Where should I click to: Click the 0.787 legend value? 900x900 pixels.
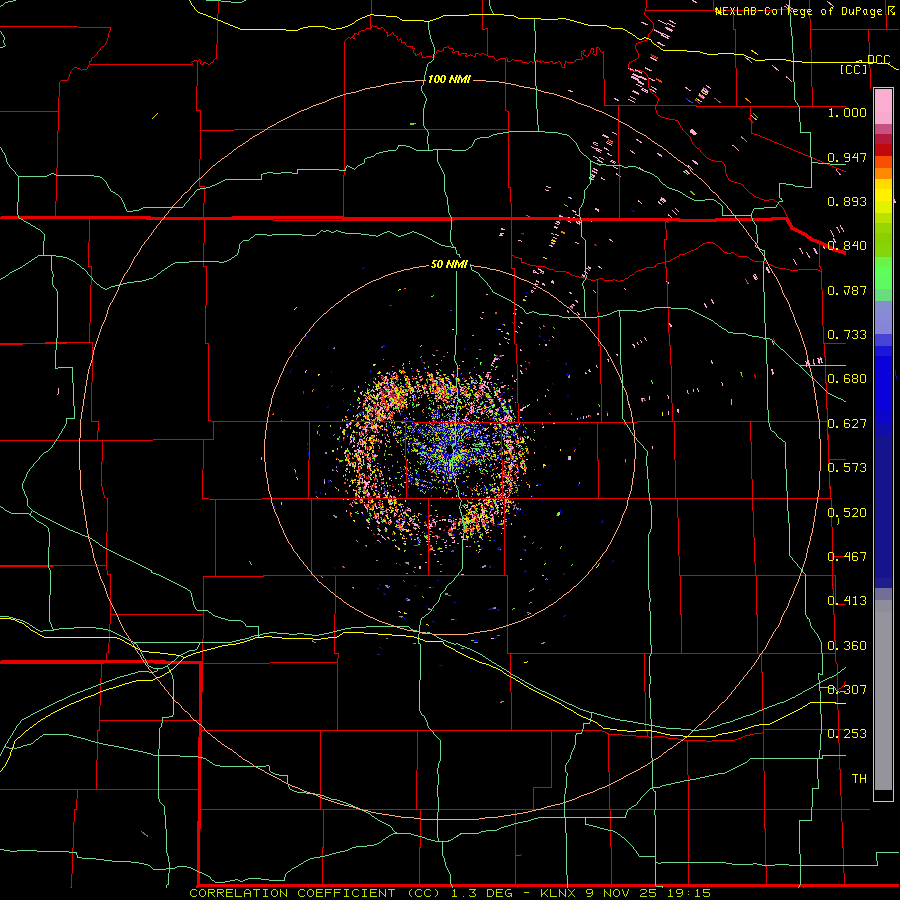point(847,290)
